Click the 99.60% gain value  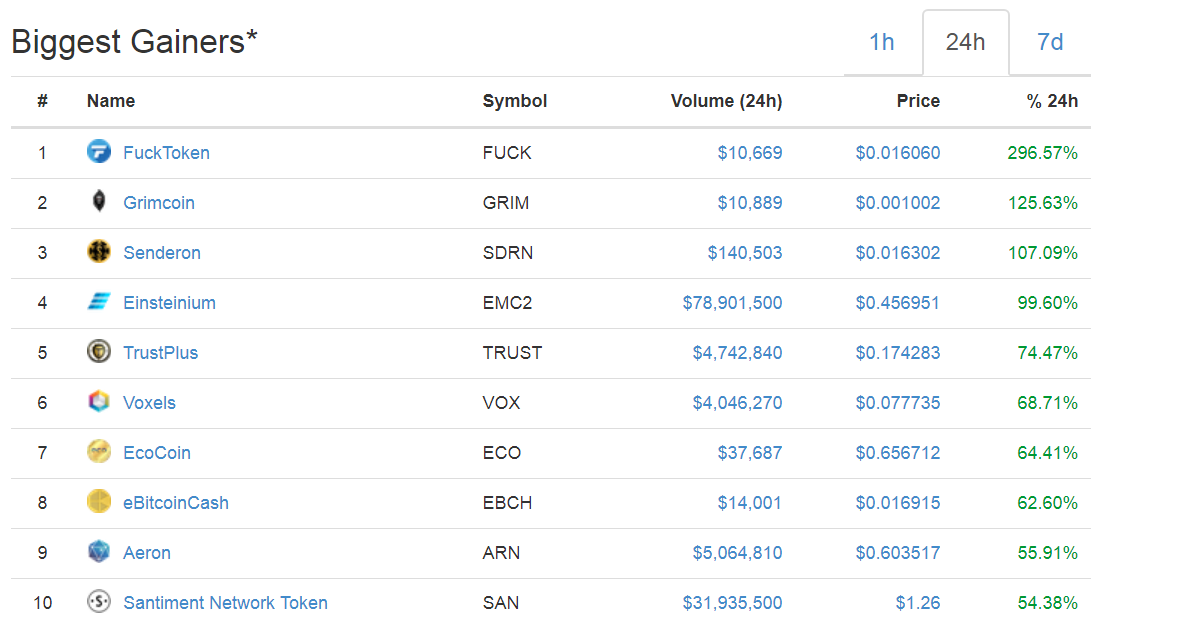(x=1048, y=303)
